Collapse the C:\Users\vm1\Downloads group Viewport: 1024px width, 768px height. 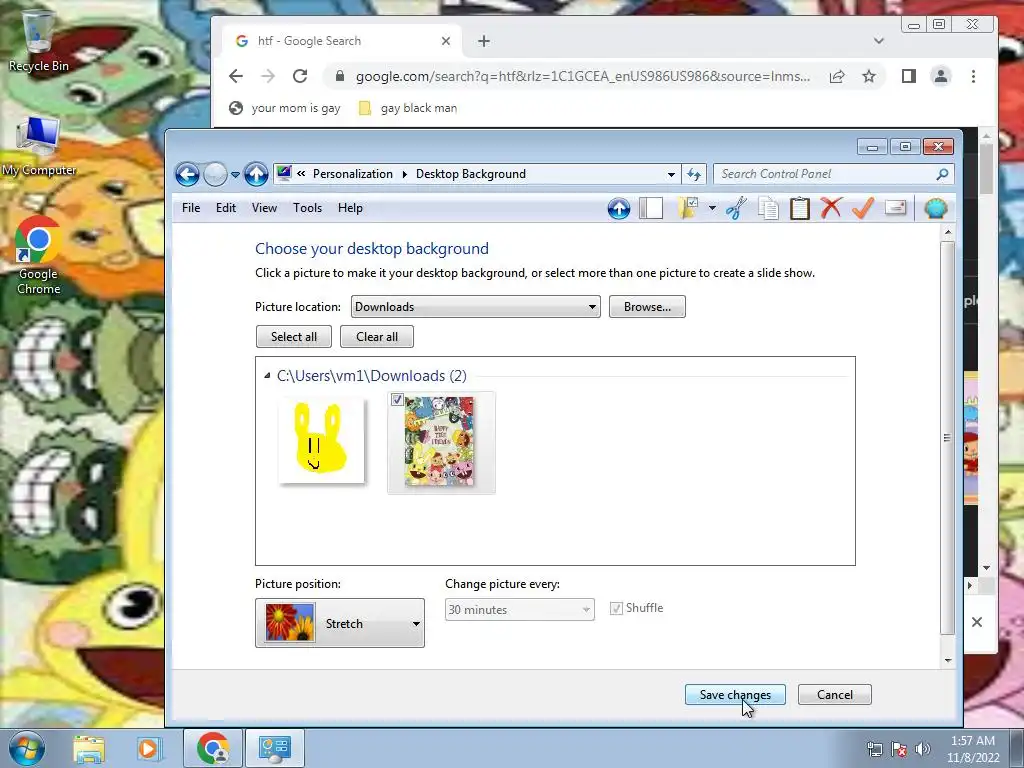click(267, 376)
